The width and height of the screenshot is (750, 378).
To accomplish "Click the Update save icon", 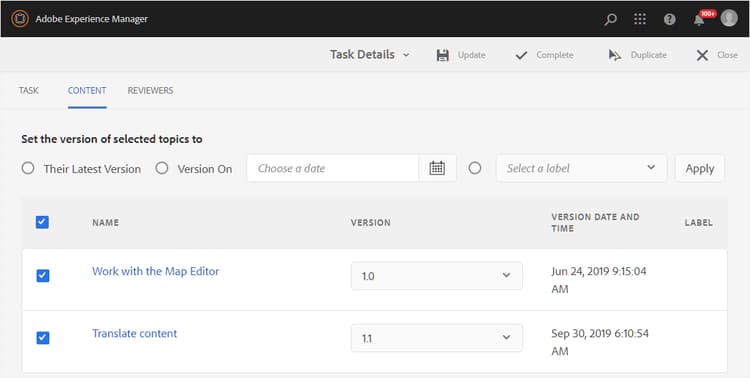I will pos(442,55).
